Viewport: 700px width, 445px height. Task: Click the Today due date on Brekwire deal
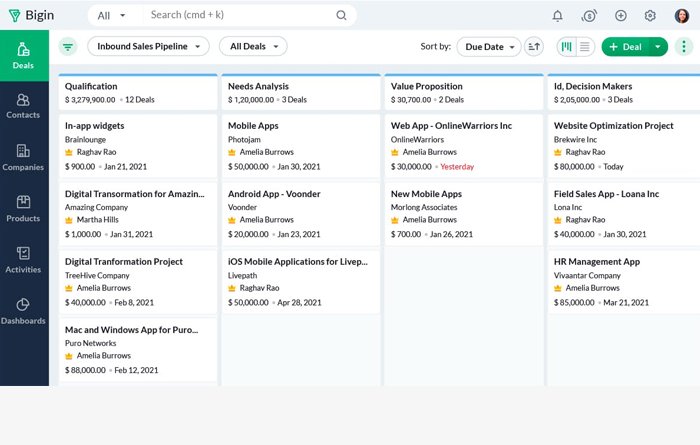click(x=613, y=167)
